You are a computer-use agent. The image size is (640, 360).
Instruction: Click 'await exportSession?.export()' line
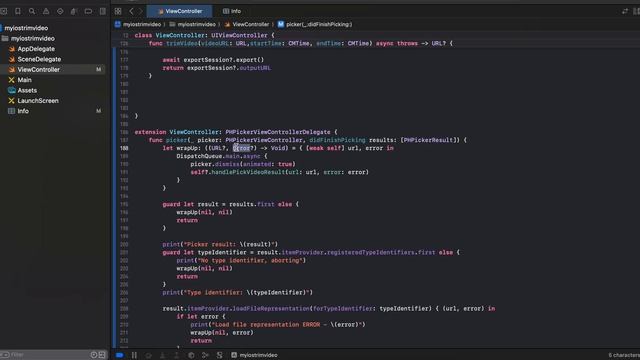point(213,60)
